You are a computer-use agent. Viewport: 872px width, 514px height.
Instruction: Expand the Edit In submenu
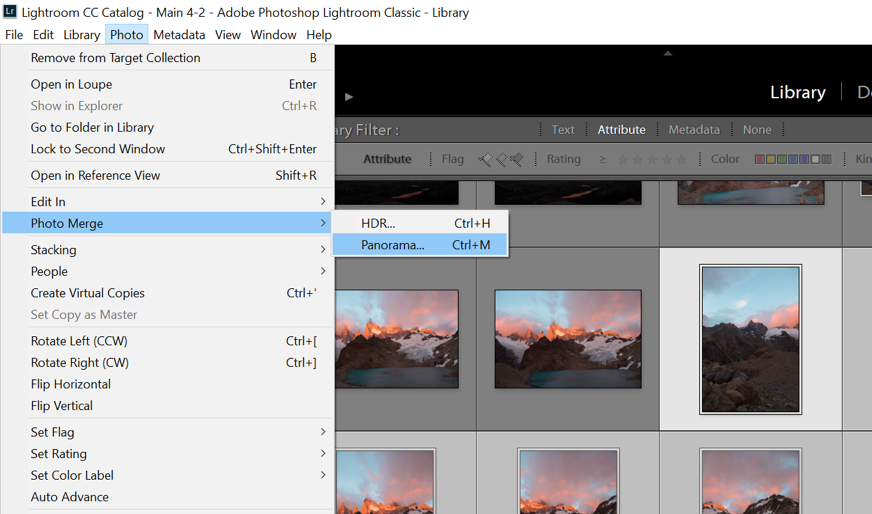point(167,202)
